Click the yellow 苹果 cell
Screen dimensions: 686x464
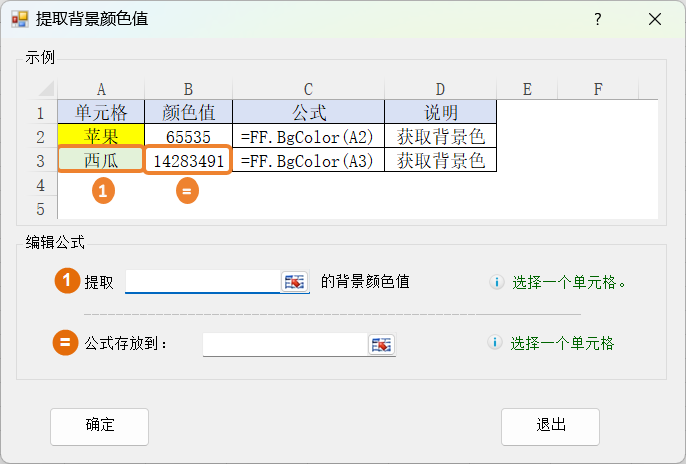click(100, 136)
